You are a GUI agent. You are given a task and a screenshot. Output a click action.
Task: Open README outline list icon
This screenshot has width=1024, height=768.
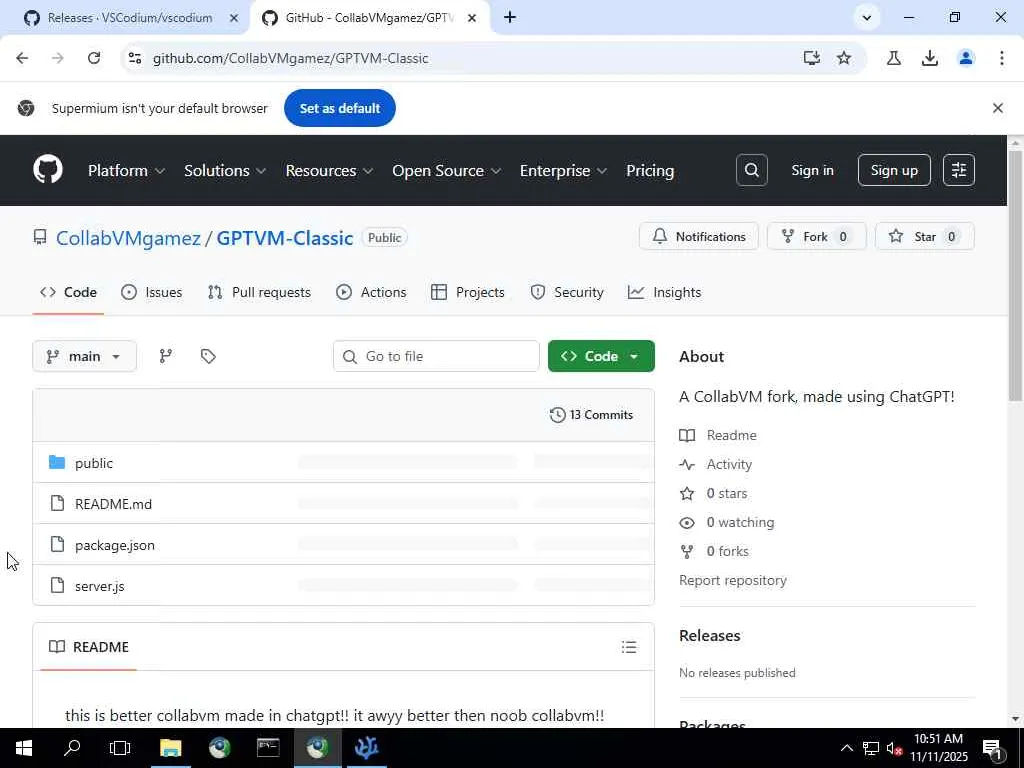point(628,647)
